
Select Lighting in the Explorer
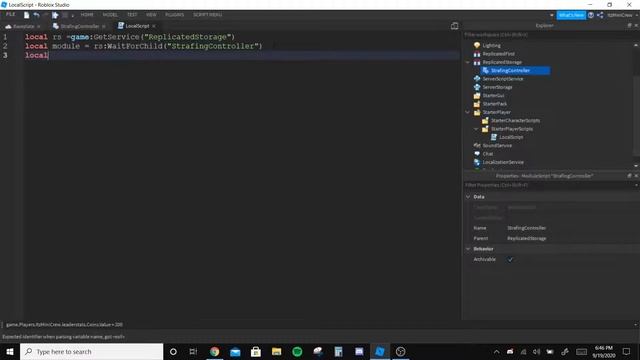[491, 45]
